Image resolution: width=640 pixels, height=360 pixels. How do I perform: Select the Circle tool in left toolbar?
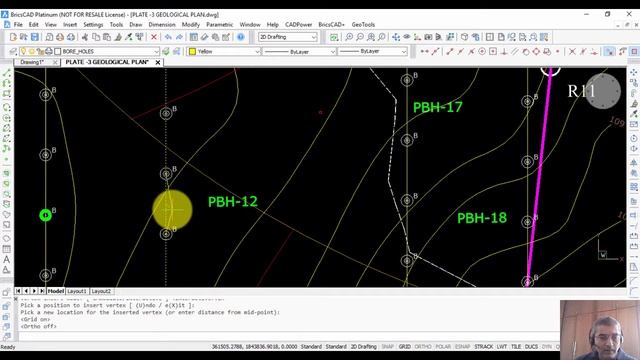click(x=7, y=118)
